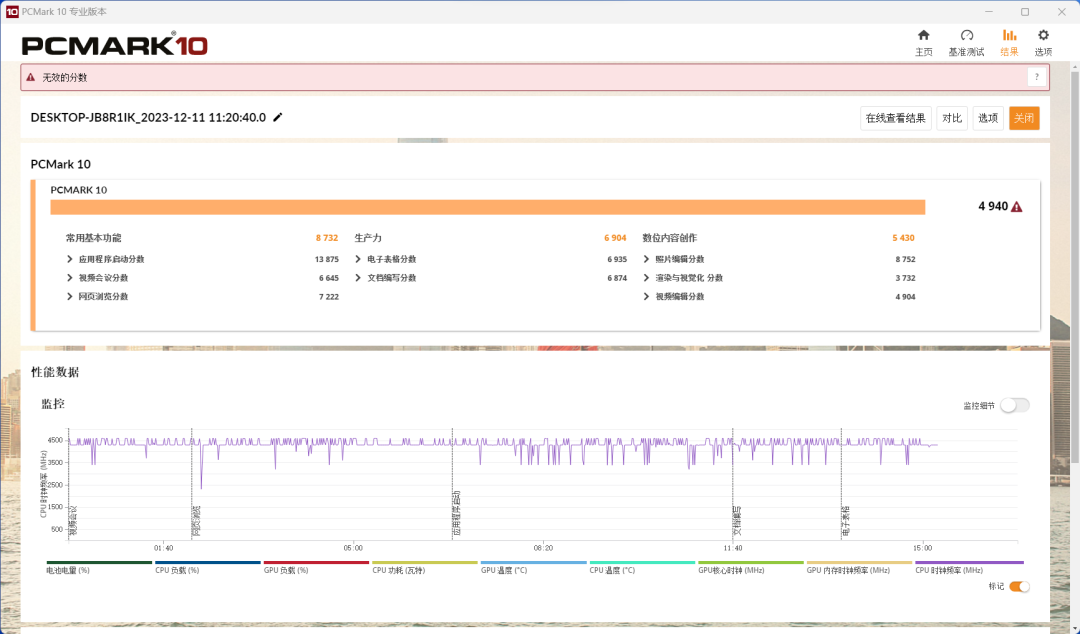The height and width of the screenshot is (634, 1080).
Task: Click the warning triangle next to score 4 940
Action: (x=1017, y=207)
